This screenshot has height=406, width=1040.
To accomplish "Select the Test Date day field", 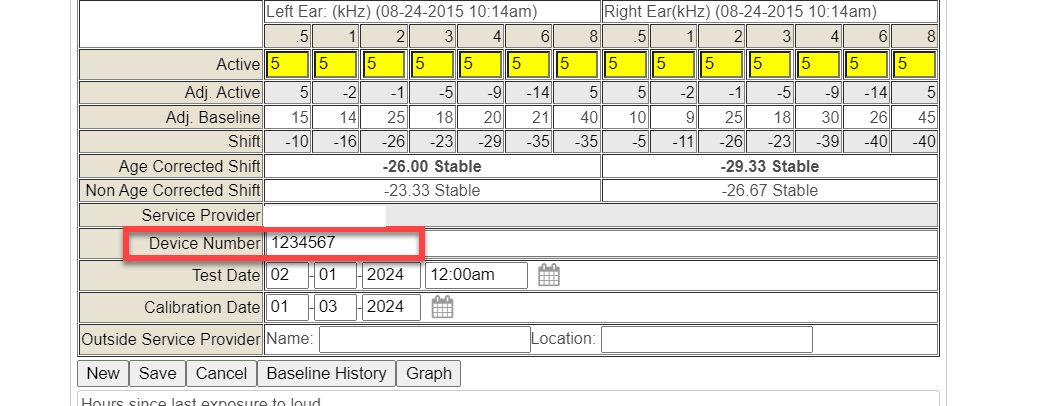I will coord(335,275).
